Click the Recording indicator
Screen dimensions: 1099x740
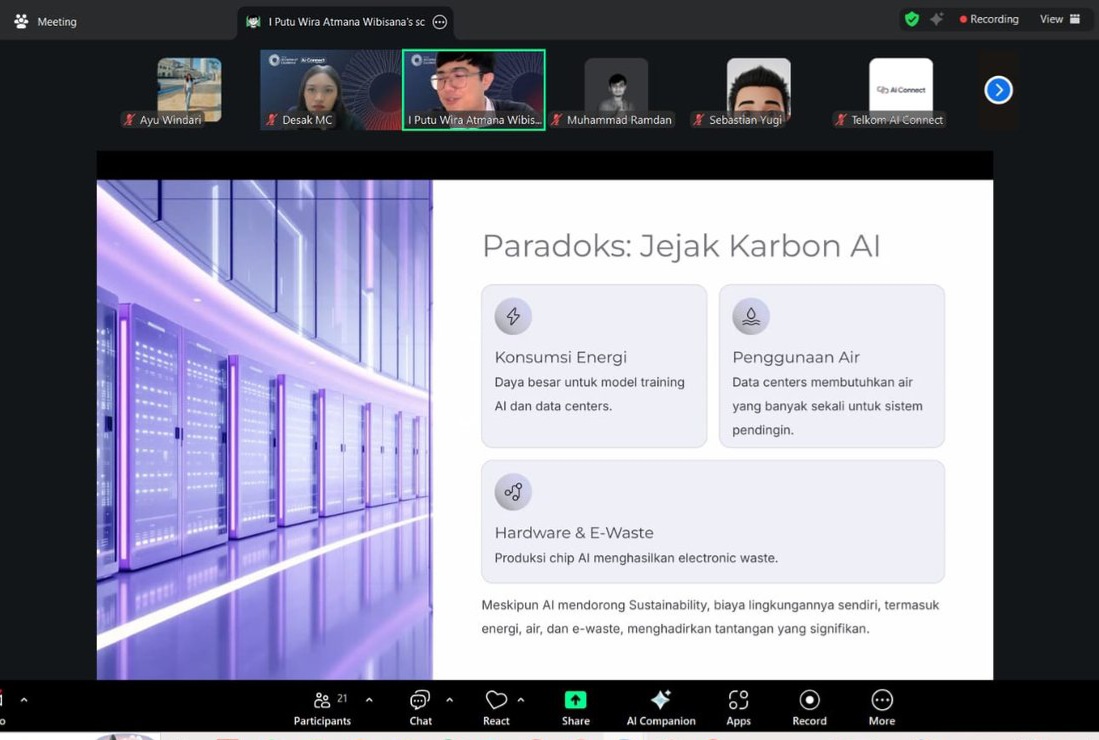(x=988, y=19)
